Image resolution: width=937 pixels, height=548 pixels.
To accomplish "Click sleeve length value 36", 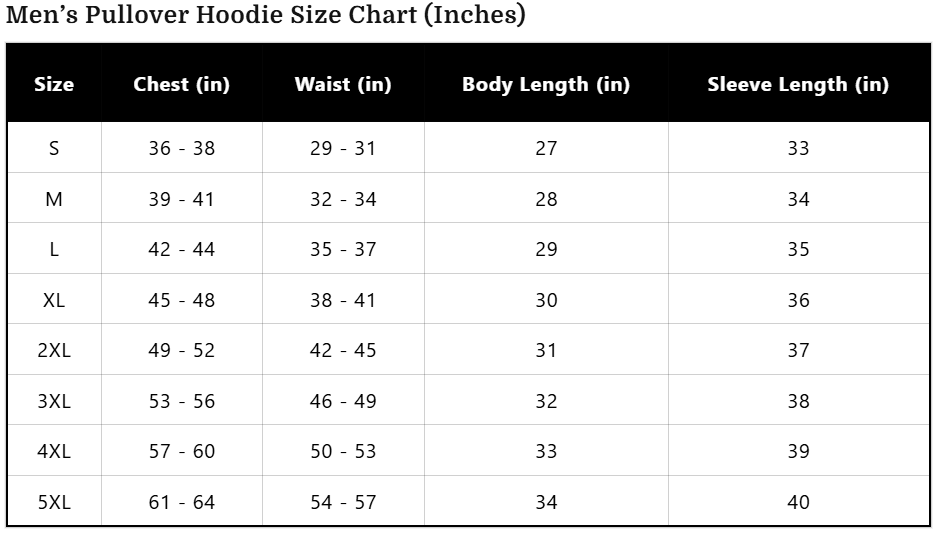I will pyautogui.click(x=798, y=300).
